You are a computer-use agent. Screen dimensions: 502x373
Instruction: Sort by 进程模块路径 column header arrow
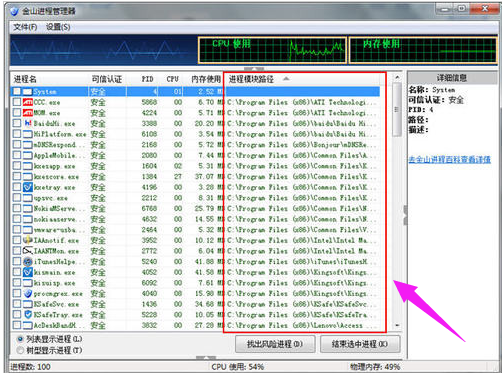click(286, 79)
